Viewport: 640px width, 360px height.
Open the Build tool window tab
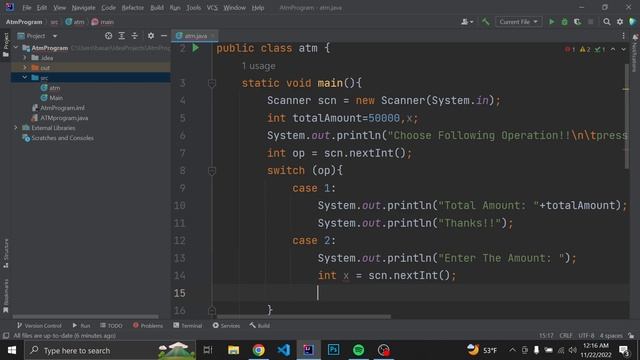[260, 325]
